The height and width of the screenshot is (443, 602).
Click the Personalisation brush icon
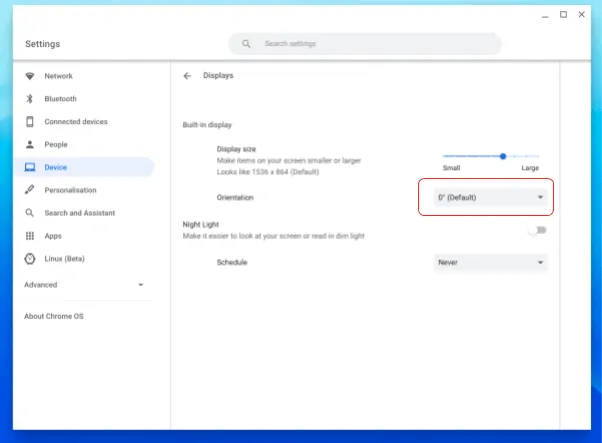tap(30, 190)
